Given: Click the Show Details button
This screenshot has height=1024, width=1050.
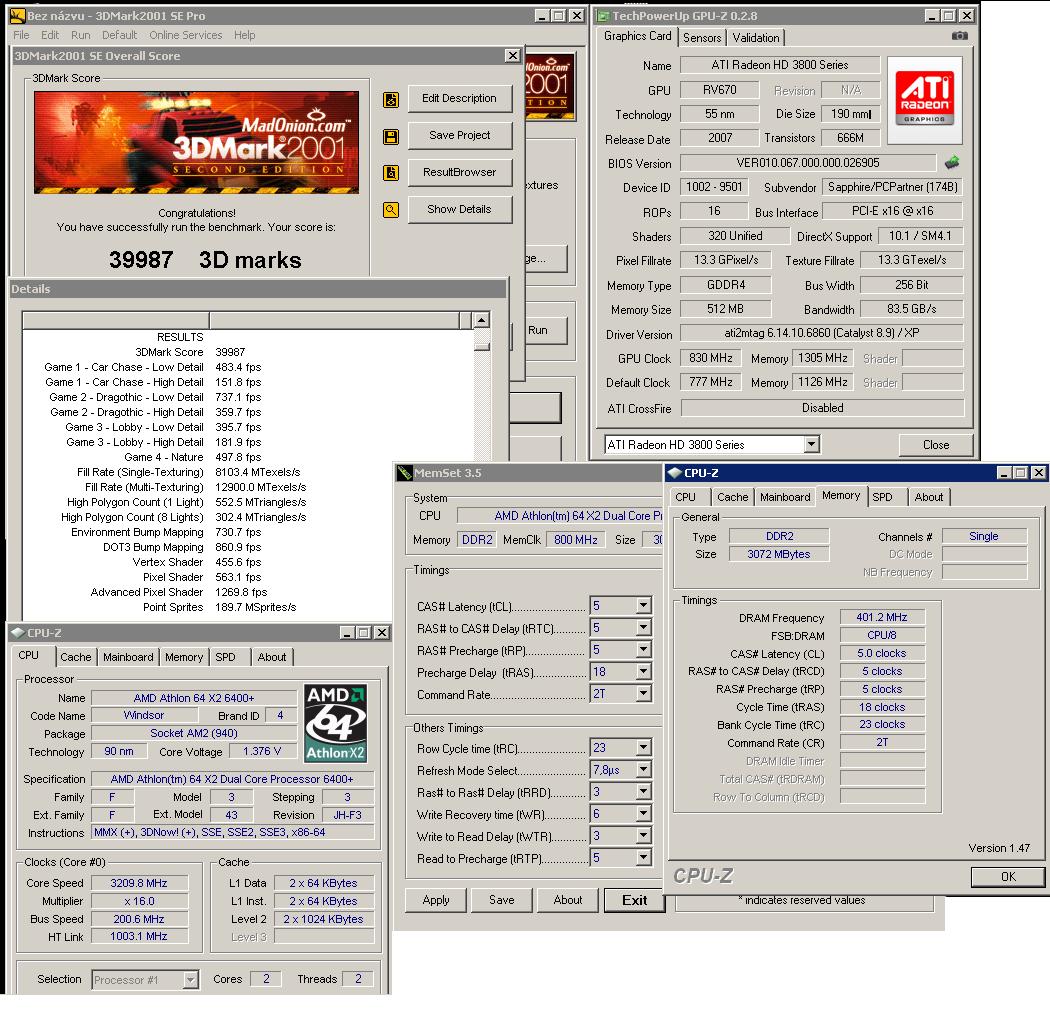Looking at the screenshot, I should (x=460, y=209).
